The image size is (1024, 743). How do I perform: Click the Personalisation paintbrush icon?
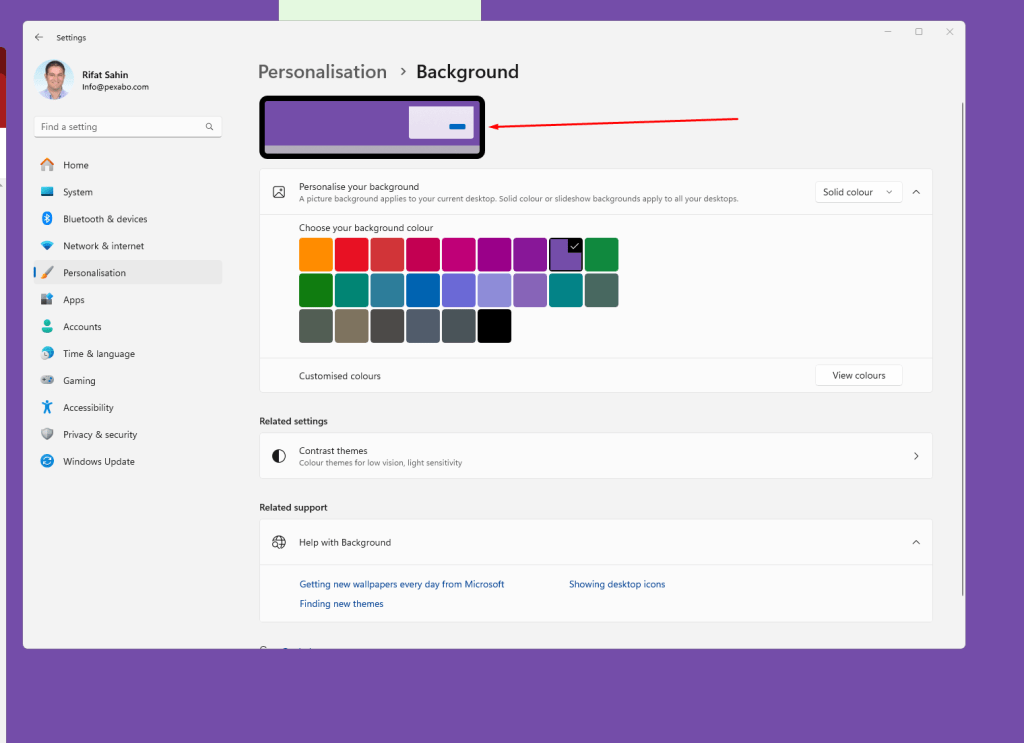click(x=47, y=272)
